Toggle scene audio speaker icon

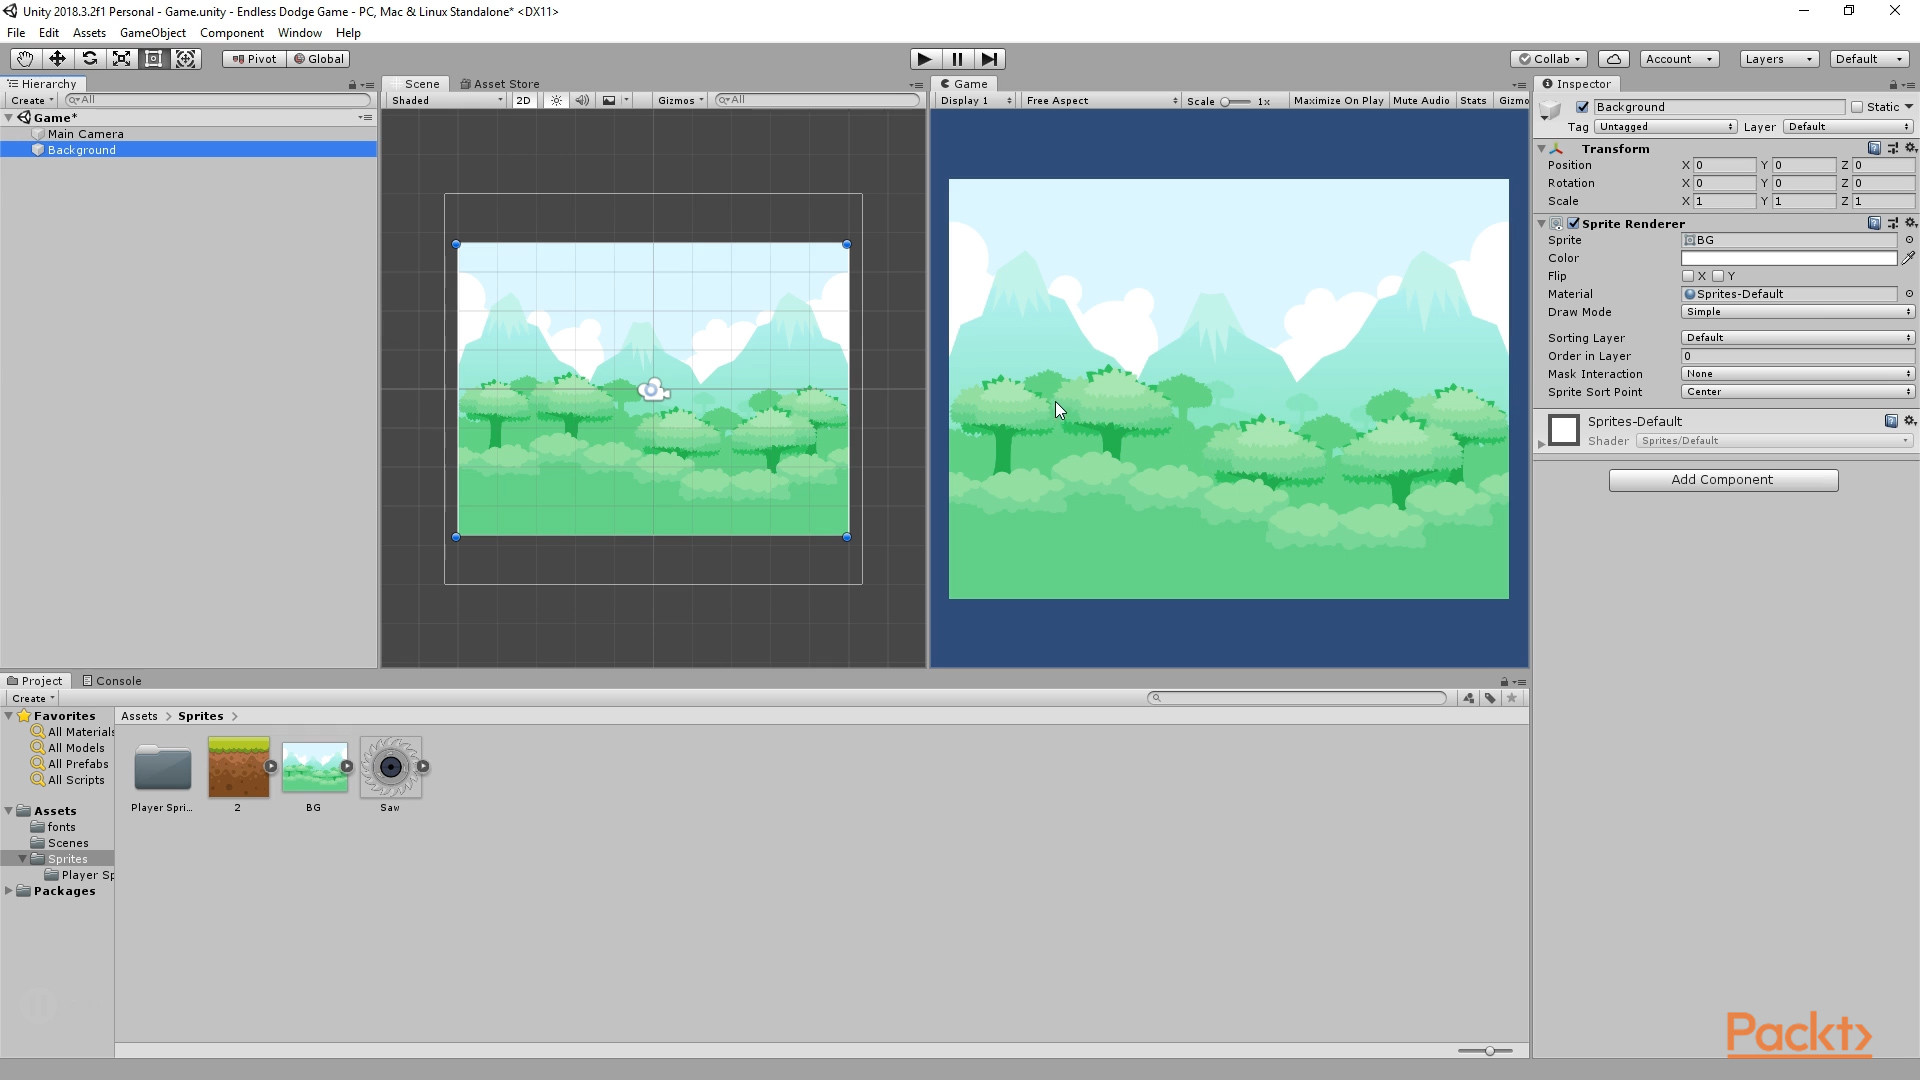pos(582,100)
